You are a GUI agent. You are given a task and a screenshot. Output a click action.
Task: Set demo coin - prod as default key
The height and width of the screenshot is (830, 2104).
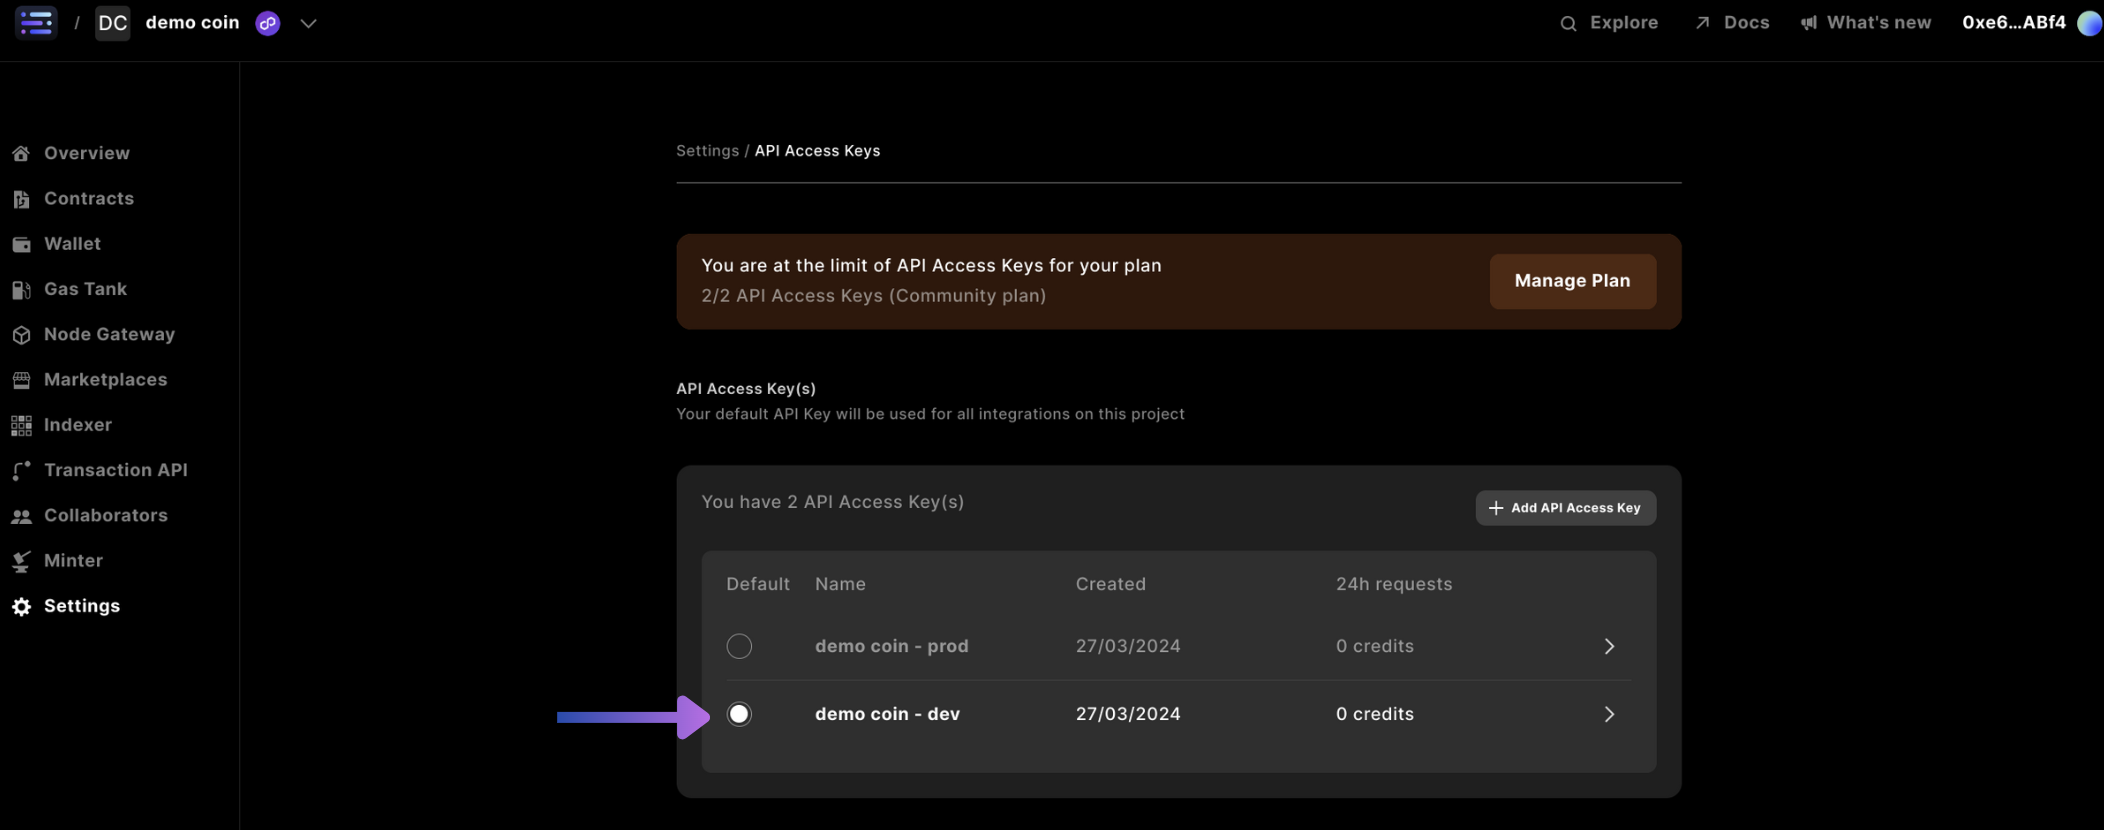[739, 647]
